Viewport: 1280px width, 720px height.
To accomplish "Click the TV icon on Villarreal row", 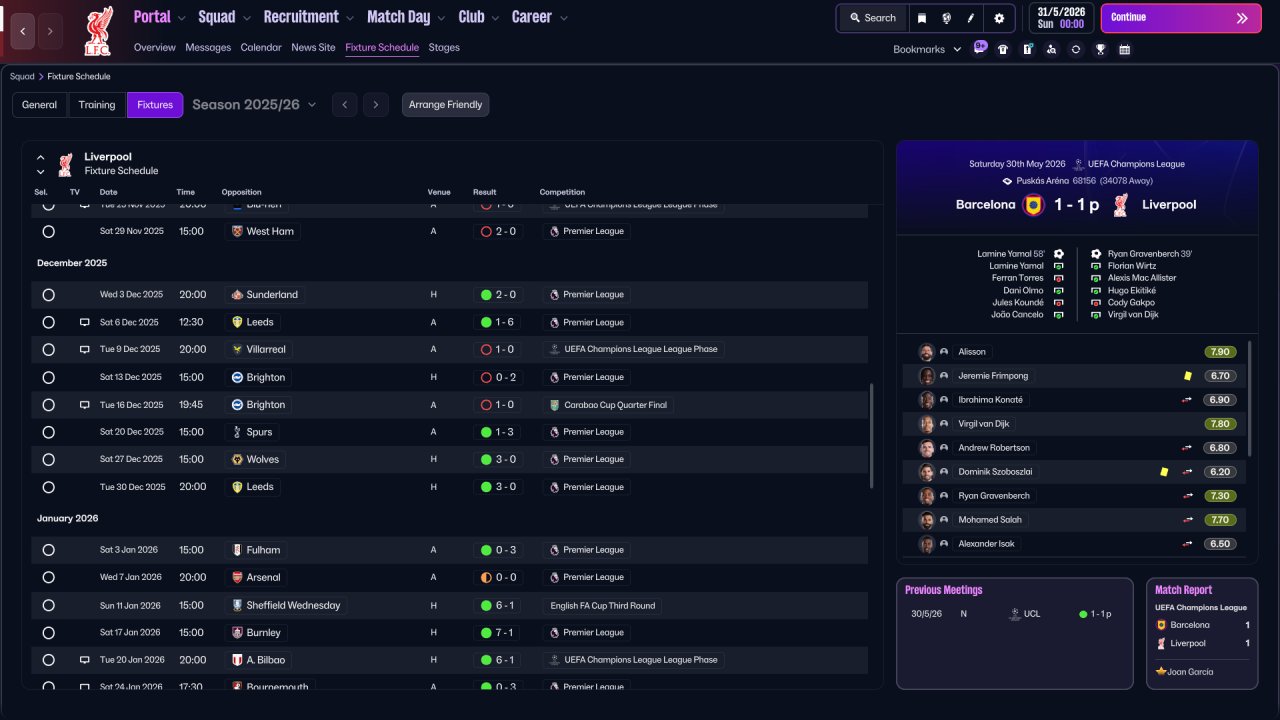I will point(85,350).
